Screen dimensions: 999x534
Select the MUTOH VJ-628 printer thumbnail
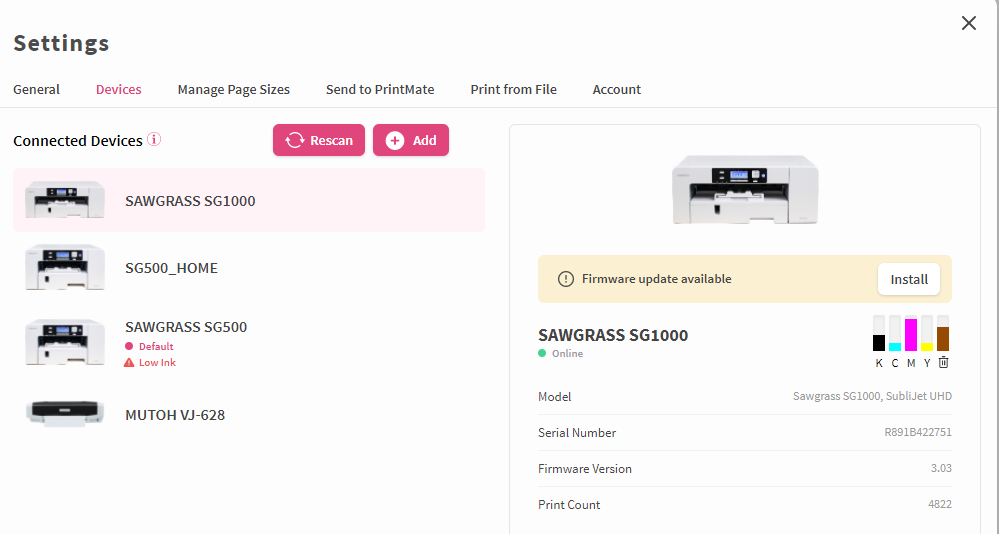click(x=64, y=414)
